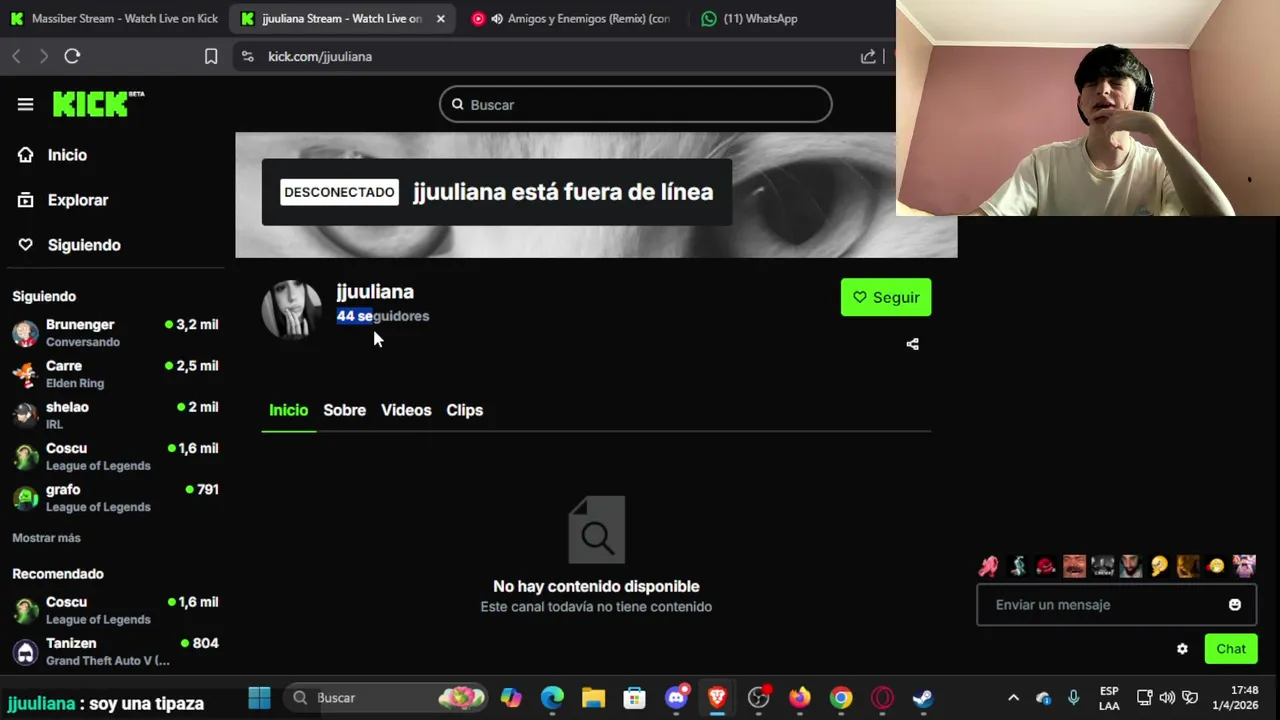
Task: Click the search magnifier icon in Kick search
Action: [x=457, y=104]
